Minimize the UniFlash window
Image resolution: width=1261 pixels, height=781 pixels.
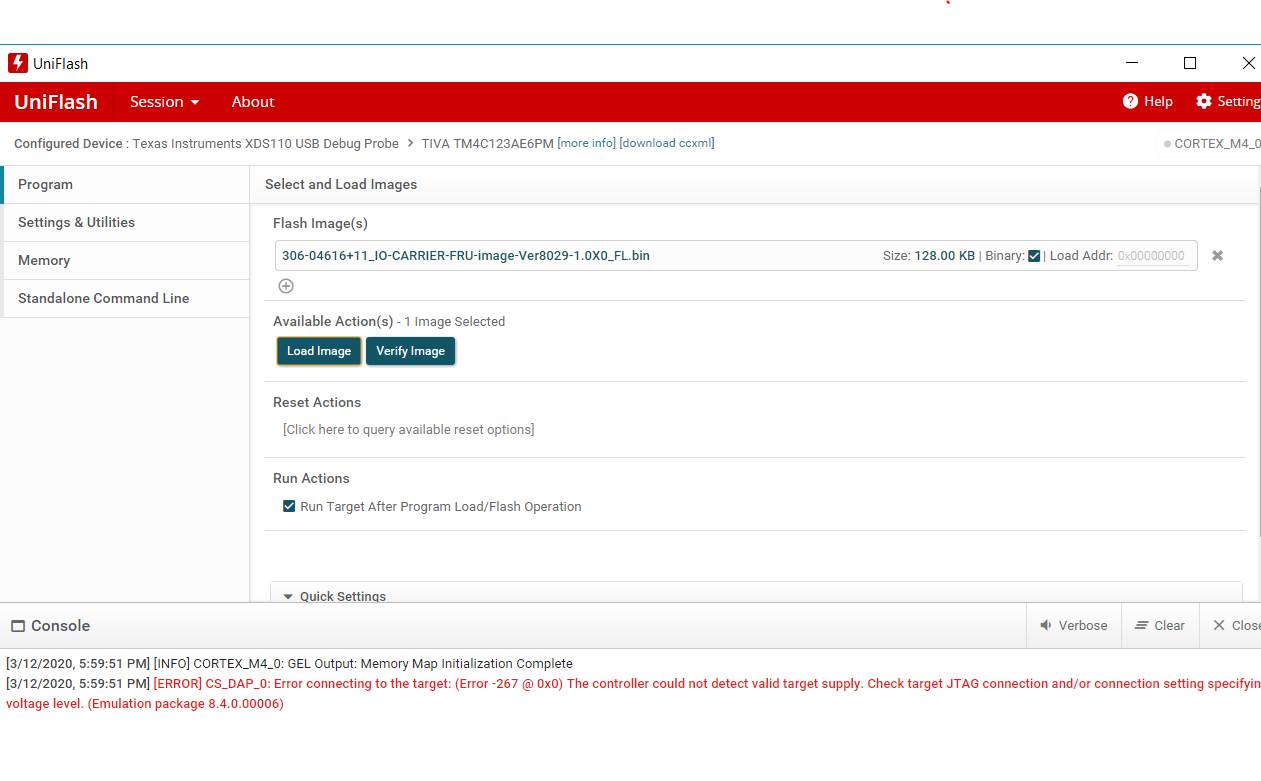click(1132, 63)
